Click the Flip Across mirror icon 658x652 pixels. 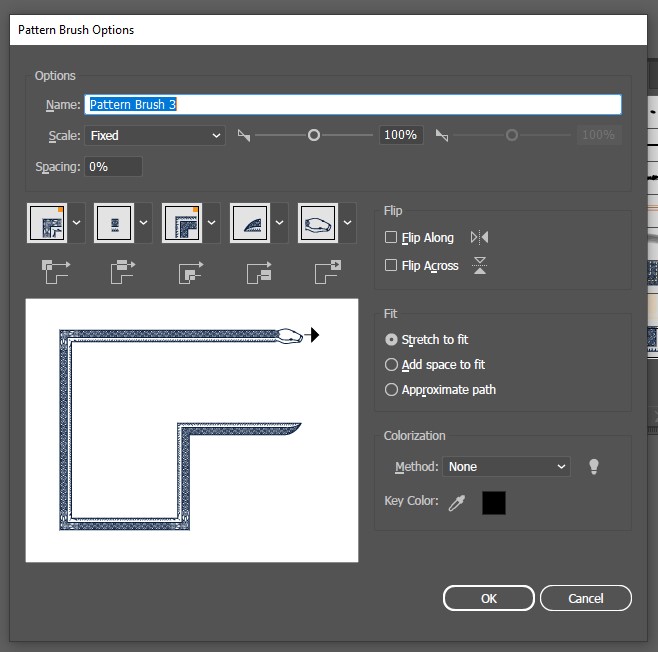(x=480, y=265)
